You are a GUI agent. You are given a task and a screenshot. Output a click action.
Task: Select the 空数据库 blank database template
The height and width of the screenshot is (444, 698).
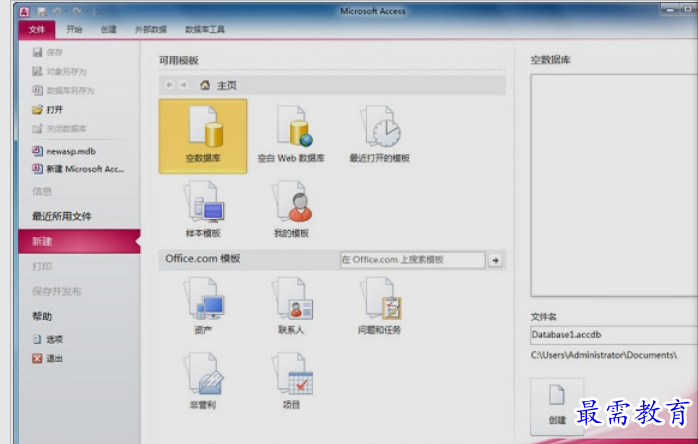click(203, 136)
